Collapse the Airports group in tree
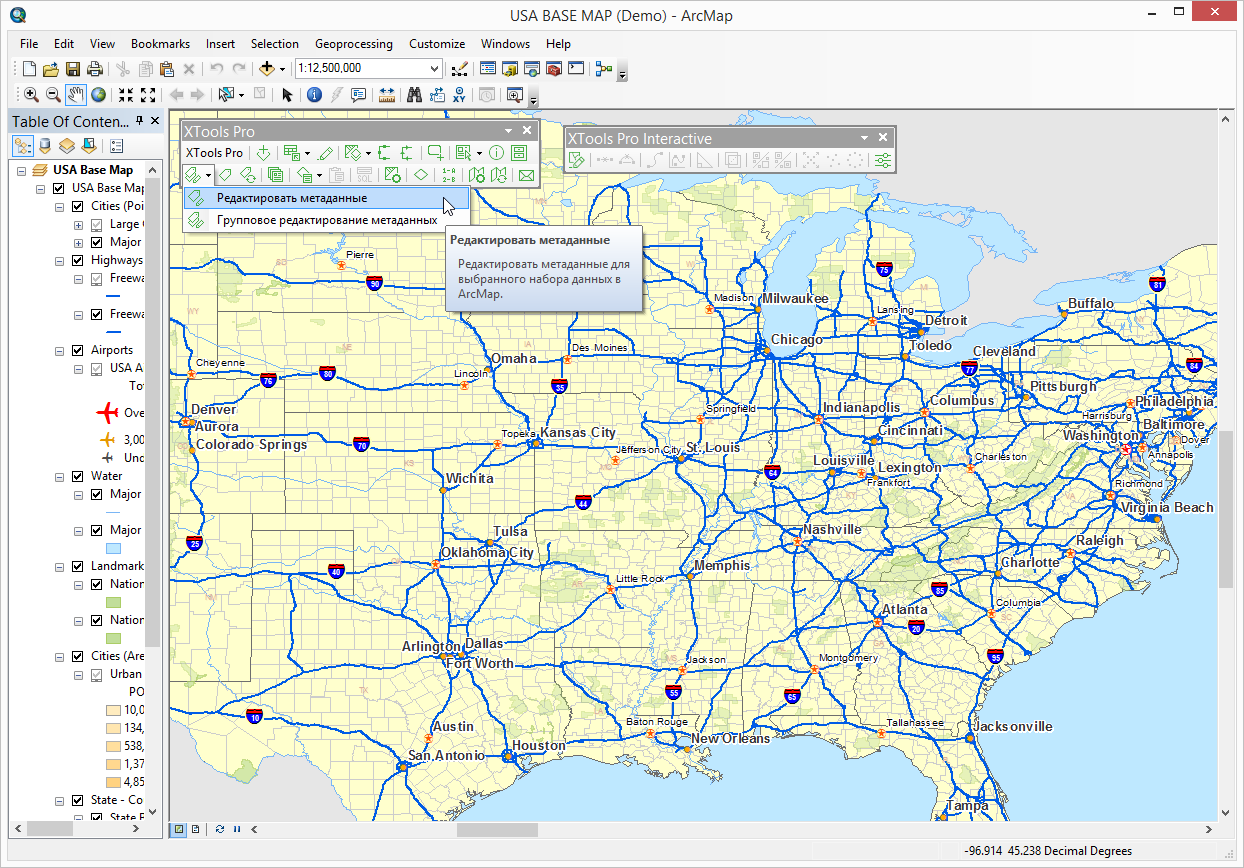The width and height of the screenshot is (1244, 868). [60, 350]
